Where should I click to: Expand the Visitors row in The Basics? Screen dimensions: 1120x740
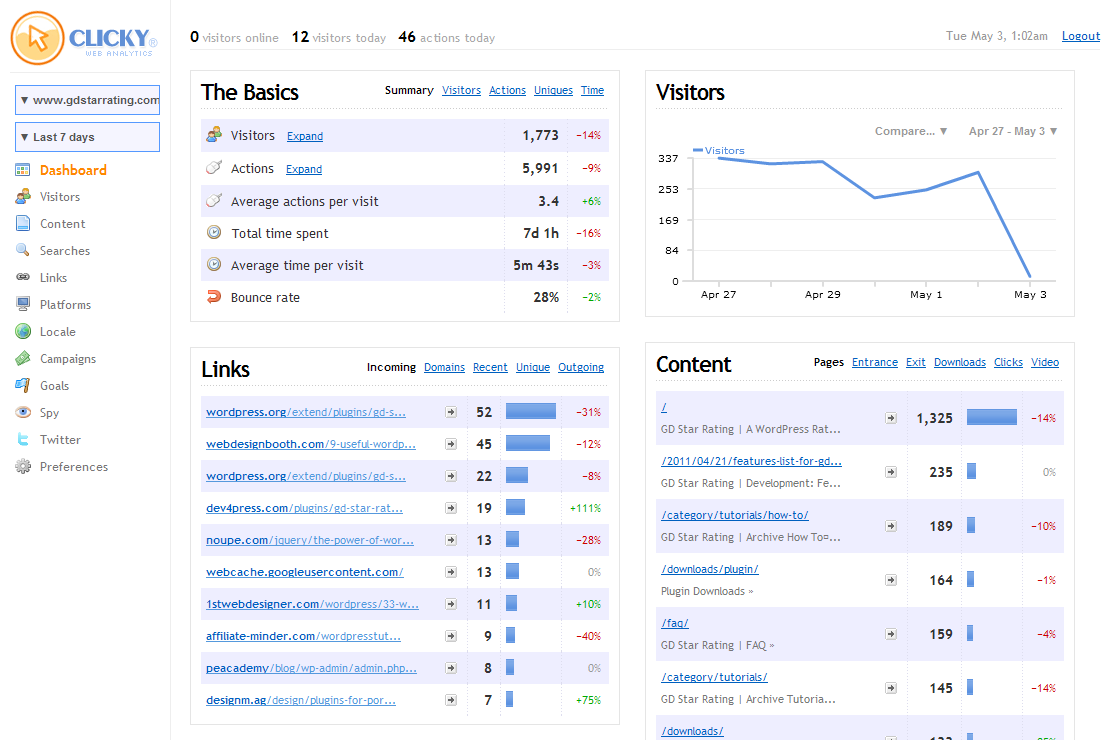(305, 136)
